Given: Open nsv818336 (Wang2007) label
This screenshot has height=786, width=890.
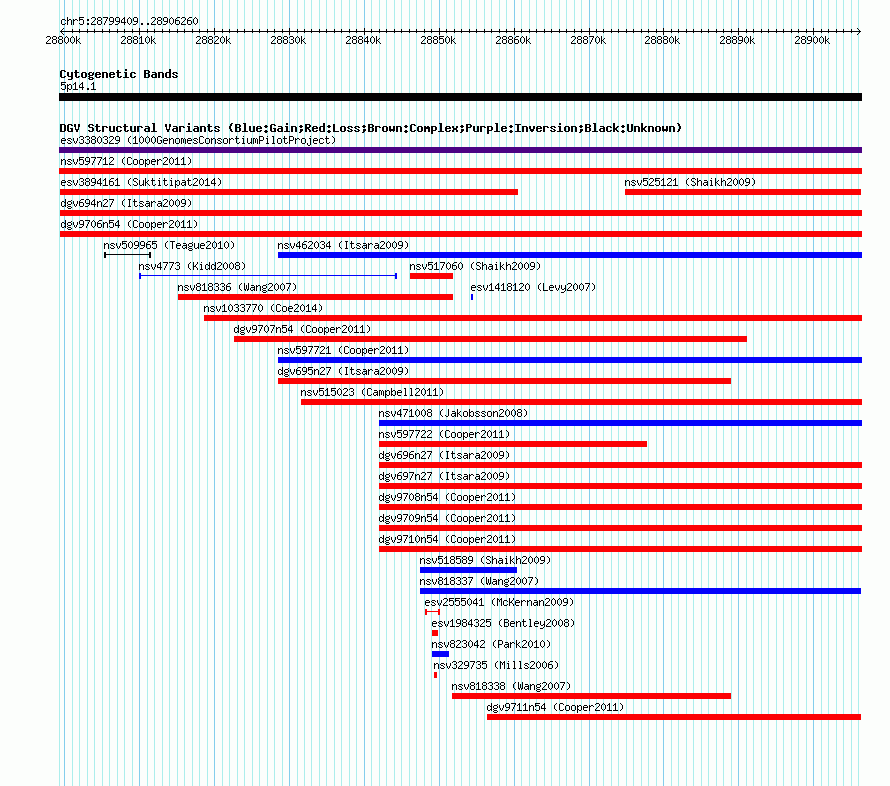Looking at the screenshot, I should [x=237, y=287].
